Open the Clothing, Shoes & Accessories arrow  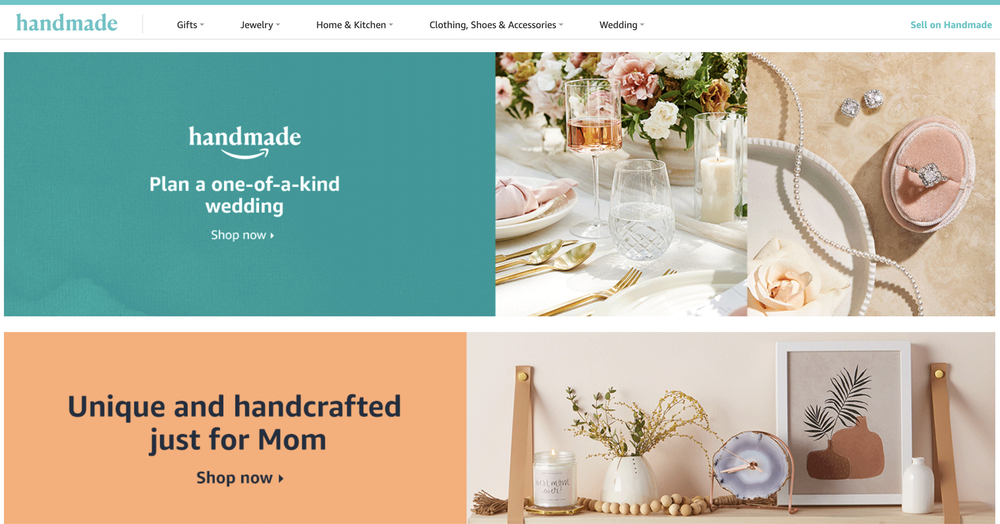click(x=561, y=25)
